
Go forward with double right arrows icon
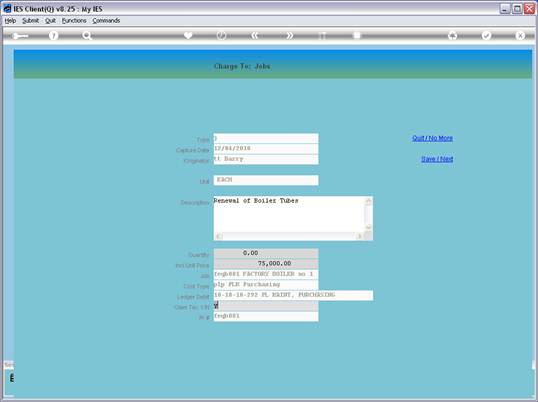(x=290, y=35)
